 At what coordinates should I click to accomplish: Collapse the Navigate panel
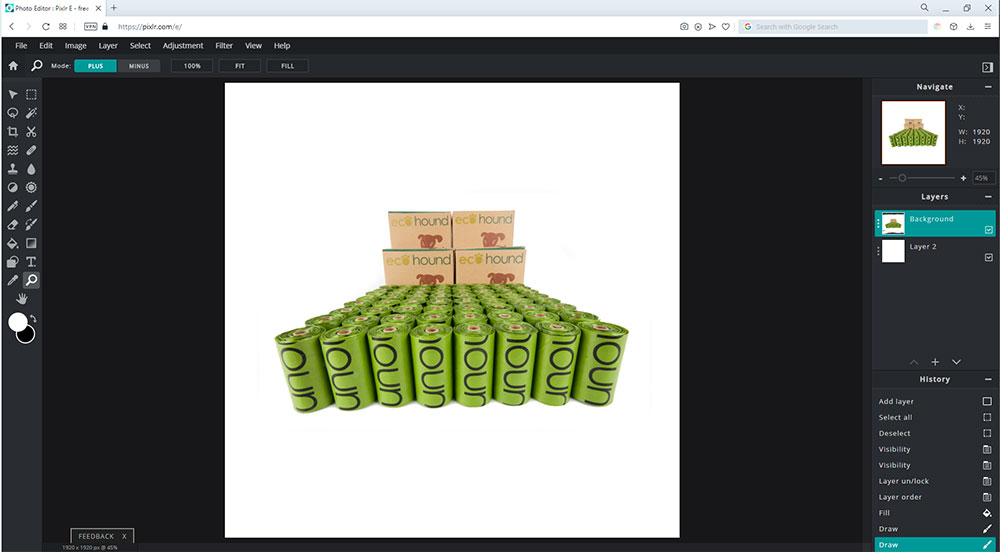pyautogui.click(x=988, y=87)
